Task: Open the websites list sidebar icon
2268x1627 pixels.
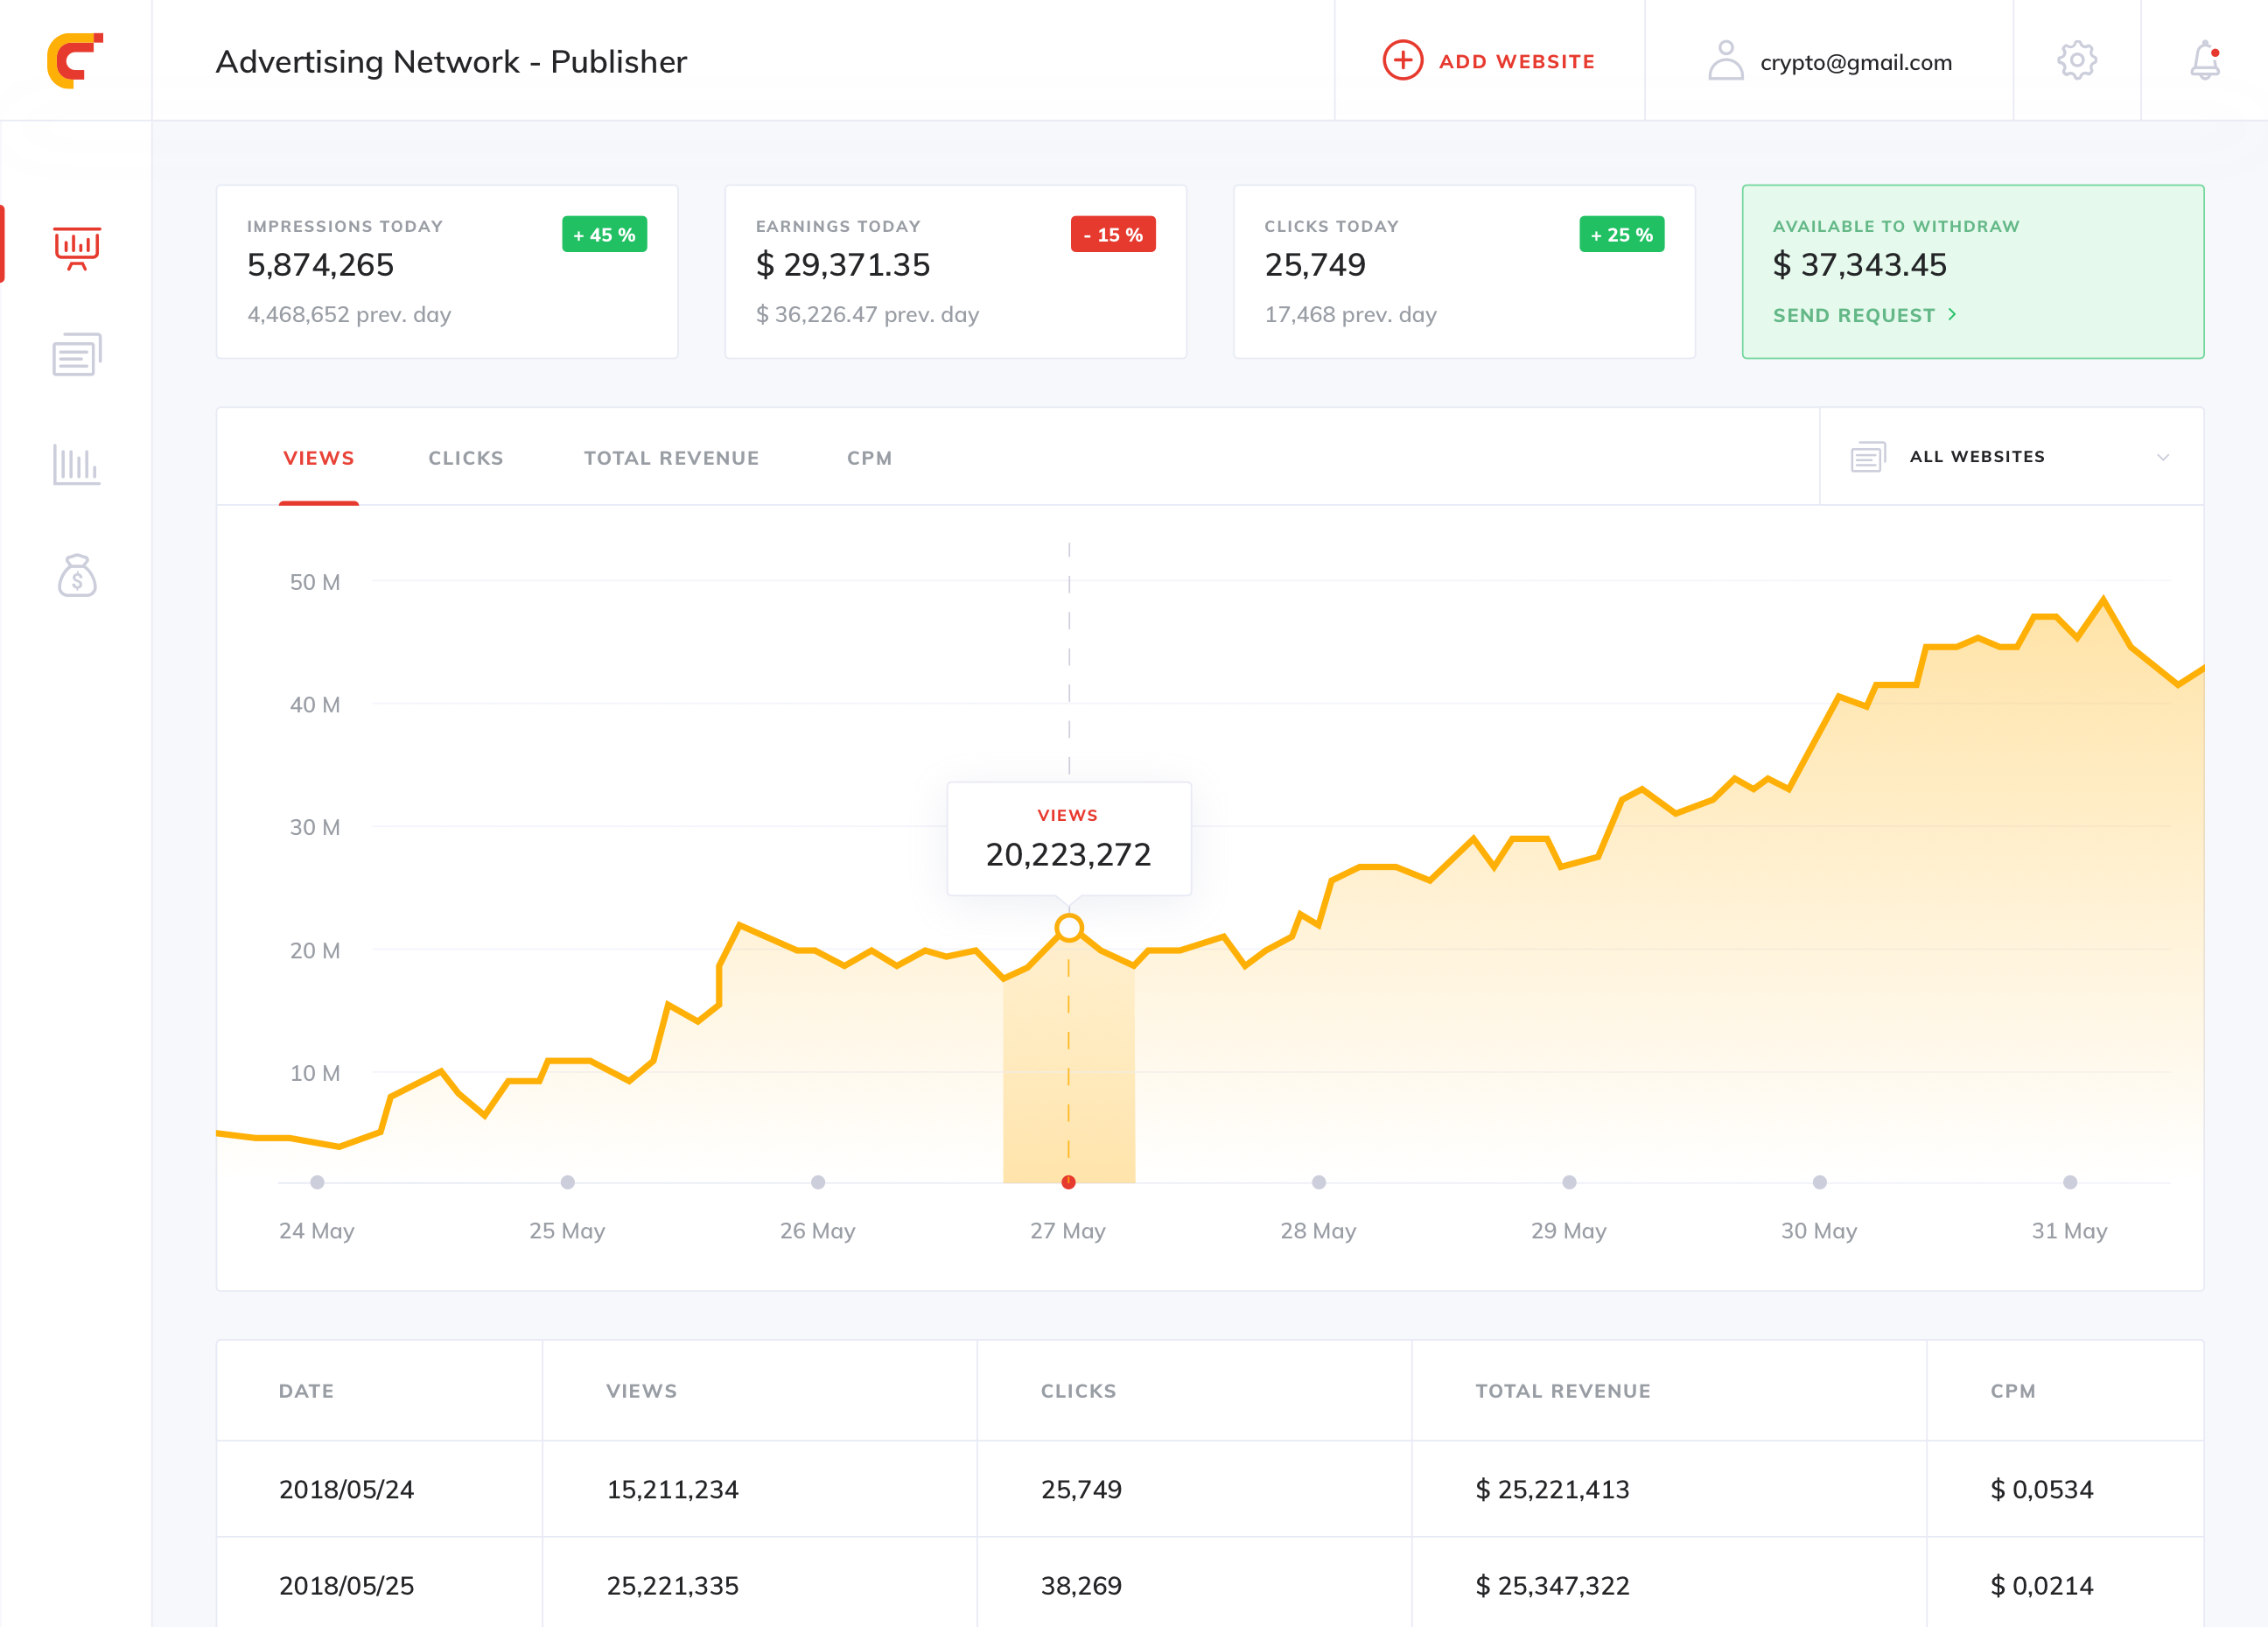Action: tap(77, 355)
